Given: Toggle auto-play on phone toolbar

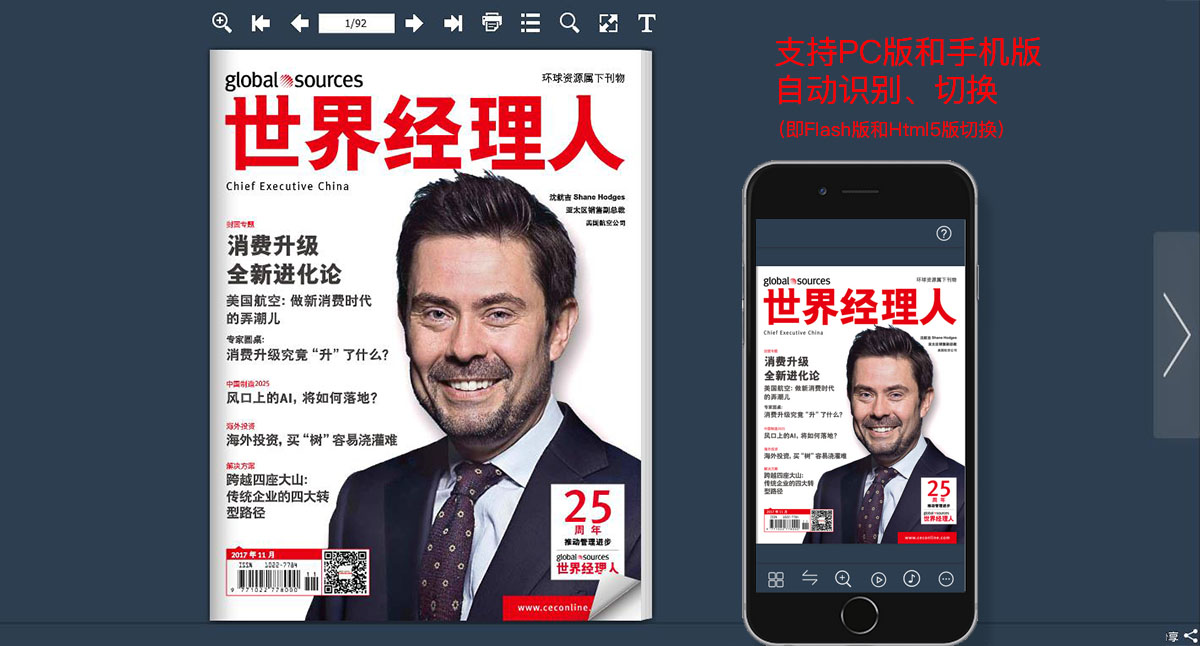Looking at the screenshot, I should (878, 579).
